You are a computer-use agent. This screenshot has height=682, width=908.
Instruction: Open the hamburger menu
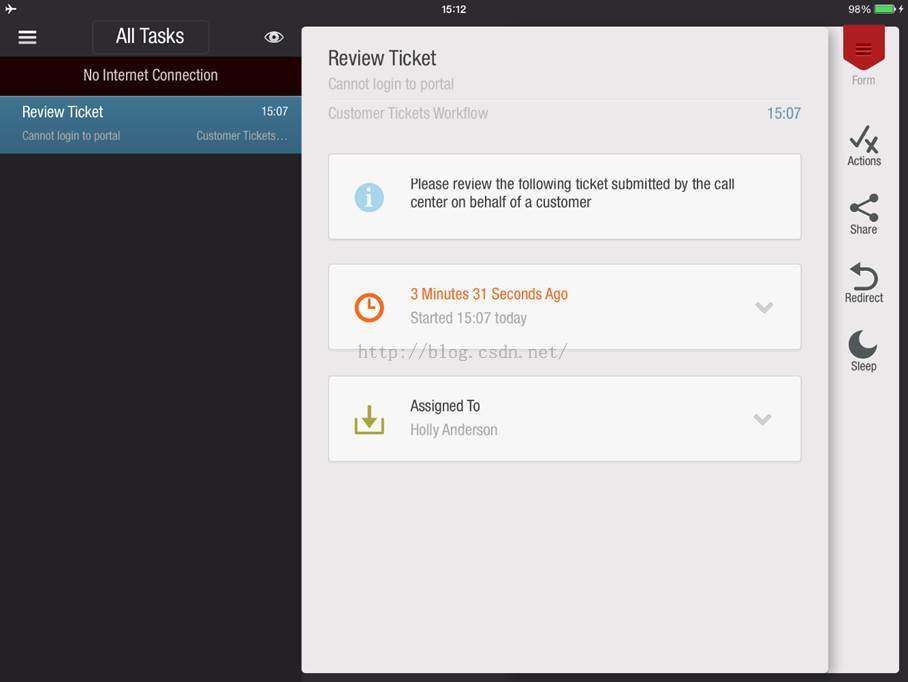tap(27, 37)
